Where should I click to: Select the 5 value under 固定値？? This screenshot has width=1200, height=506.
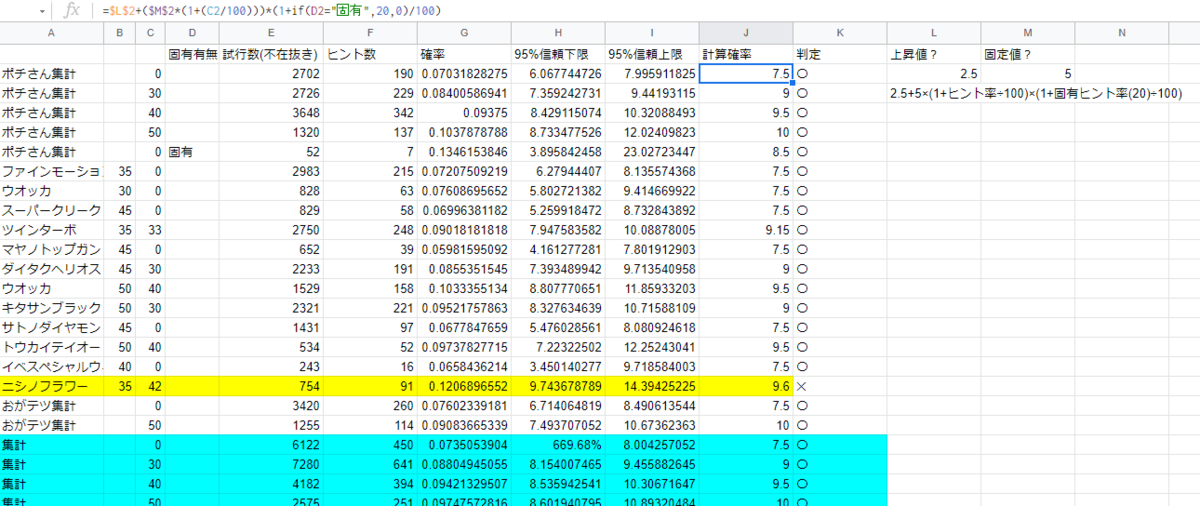1028,74
